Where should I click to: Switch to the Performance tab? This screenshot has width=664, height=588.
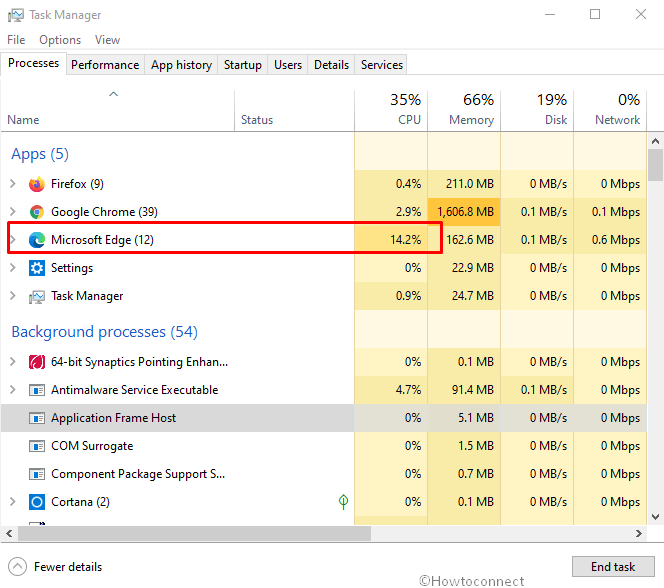coord(105,65)
